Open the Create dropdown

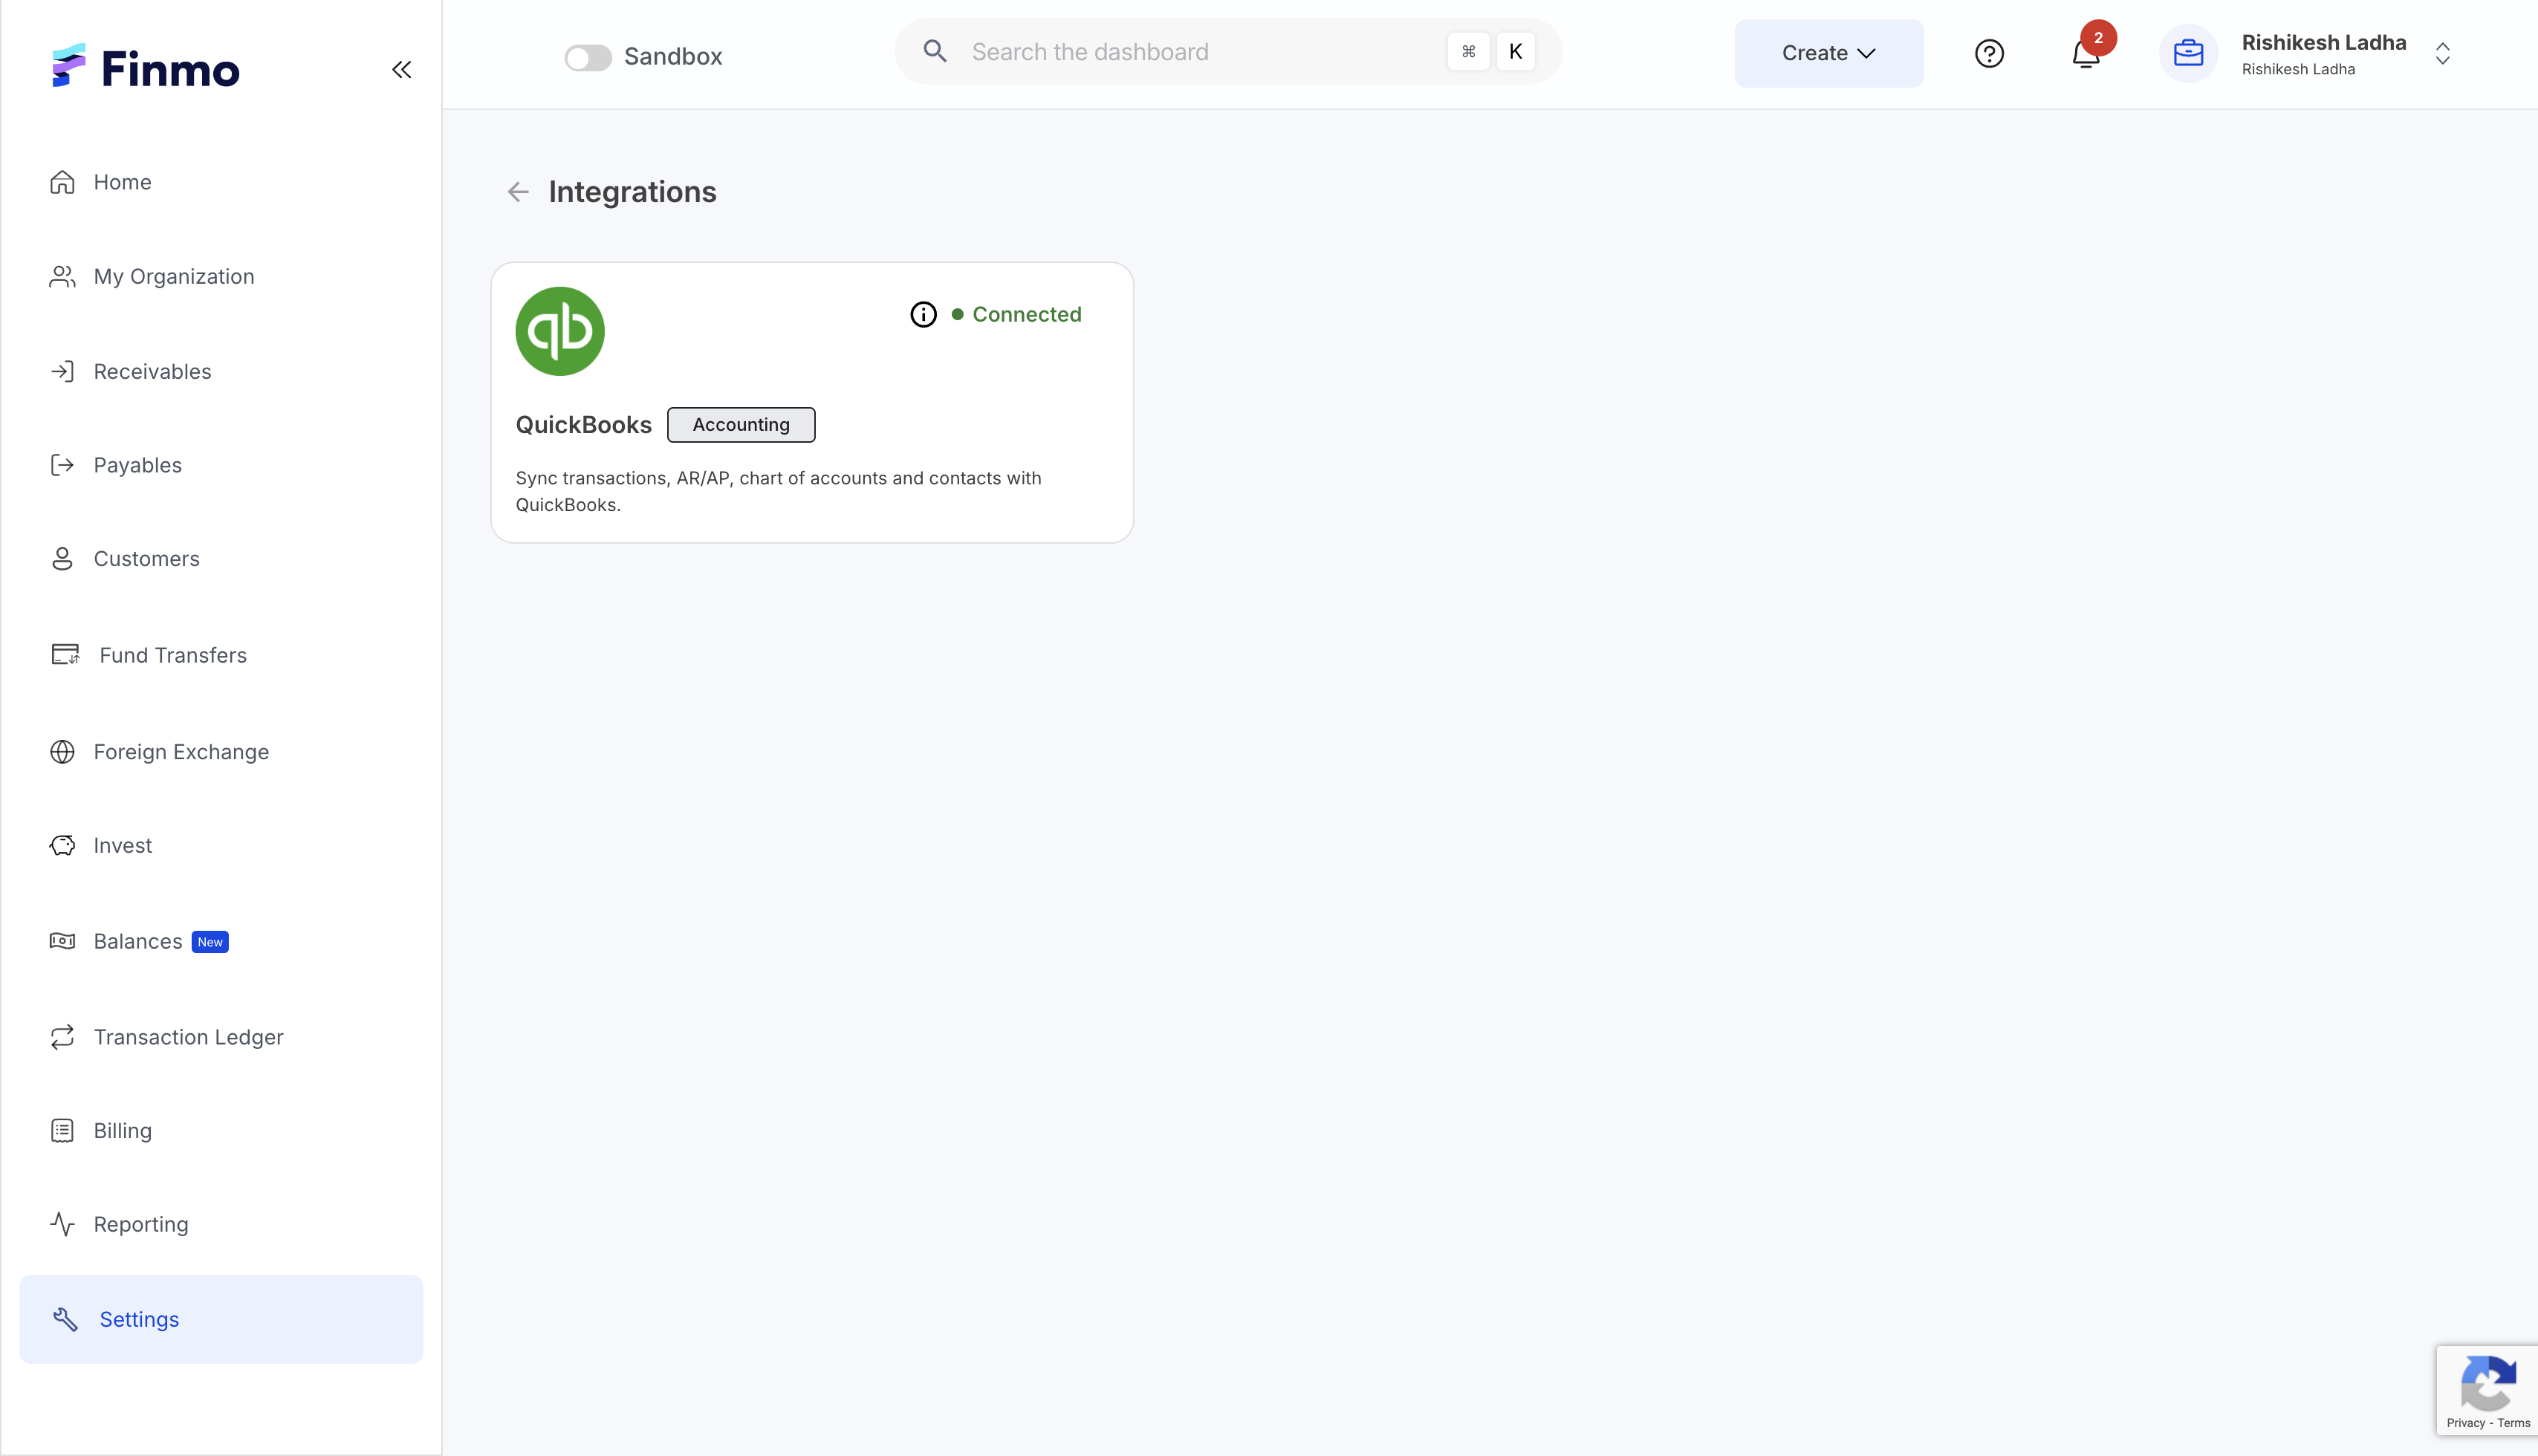tap(1828, 54)
